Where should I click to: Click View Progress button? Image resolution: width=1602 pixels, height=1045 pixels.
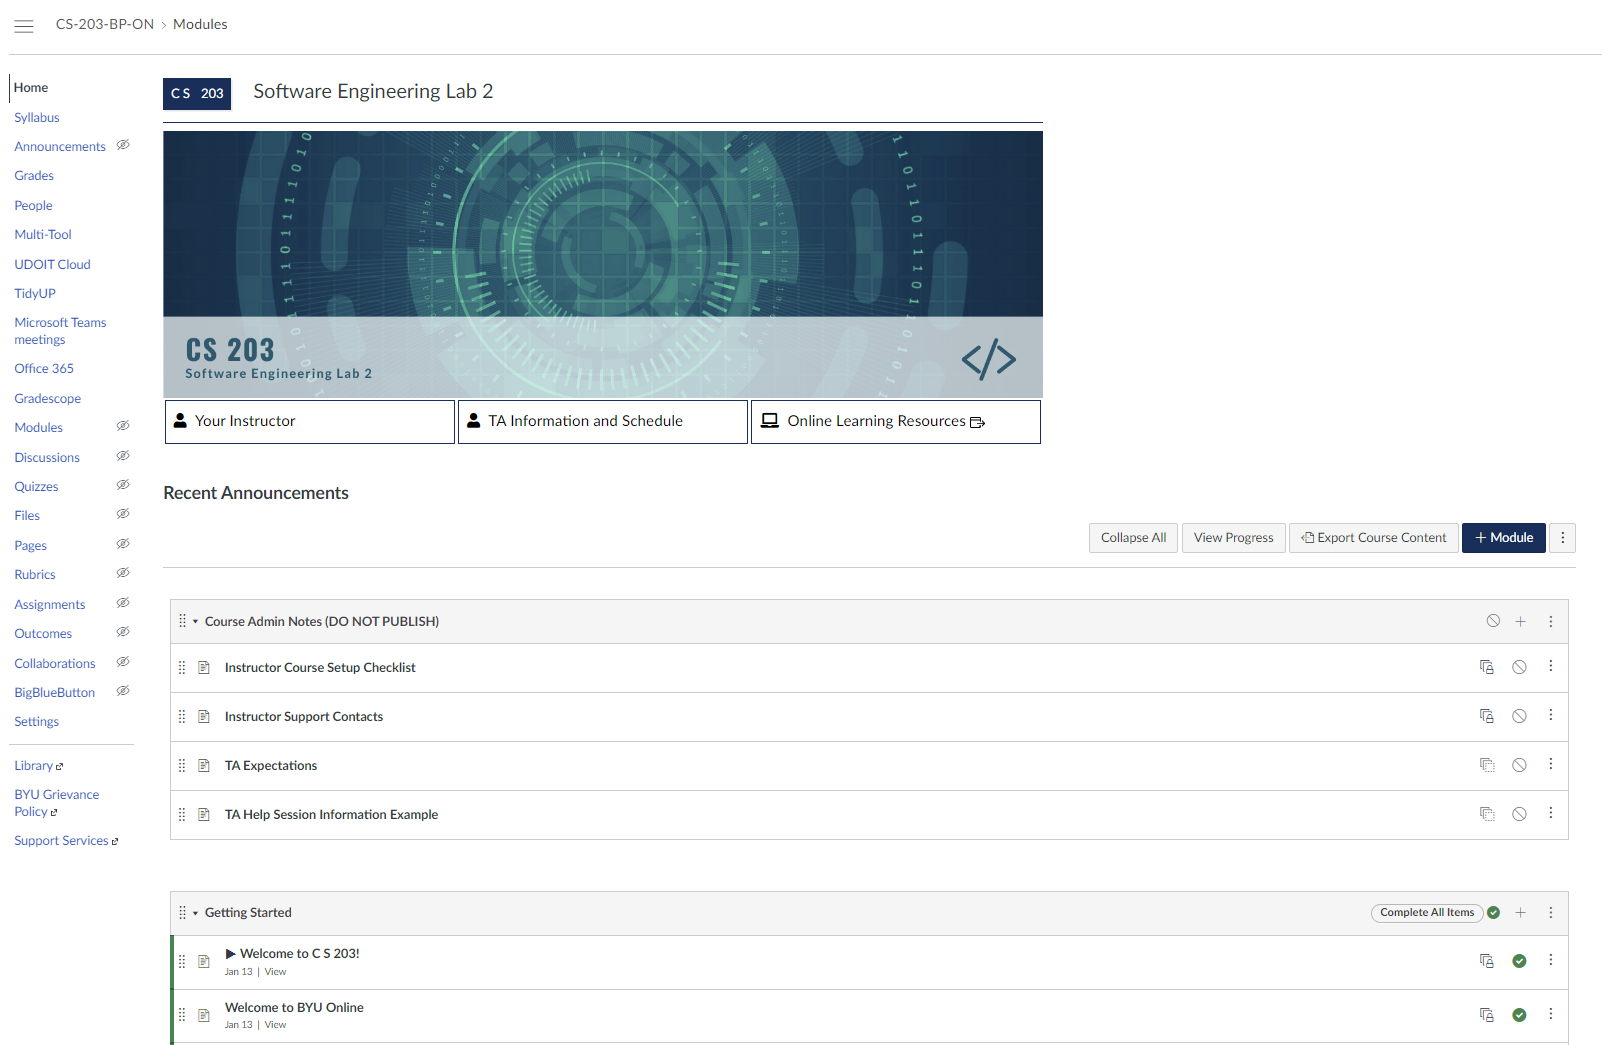pyautogui.click(x=1233, y=538)
